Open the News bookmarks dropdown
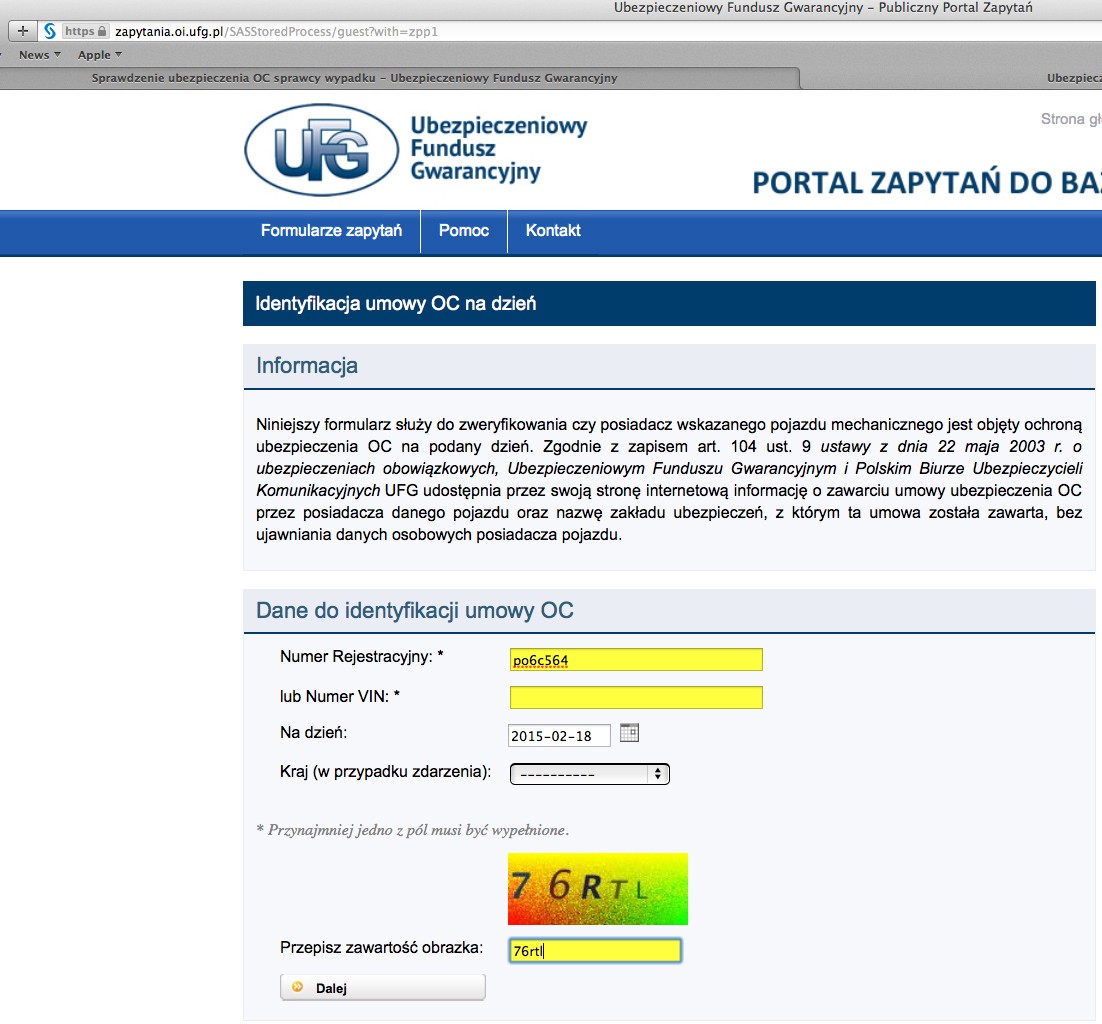1102x1024 pixels. click(x=40, y=55)
